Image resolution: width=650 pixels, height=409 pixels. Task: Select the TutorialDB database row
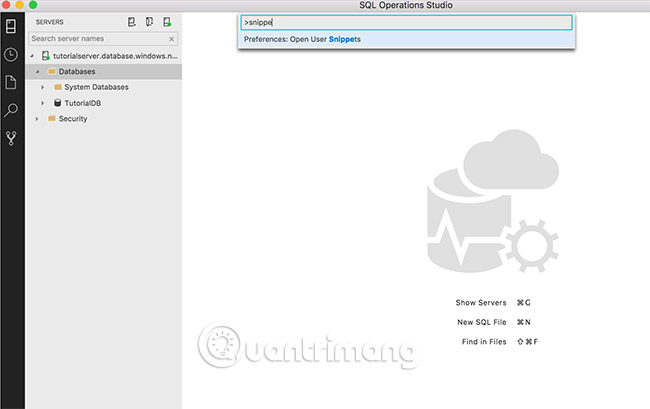[103, 103]
